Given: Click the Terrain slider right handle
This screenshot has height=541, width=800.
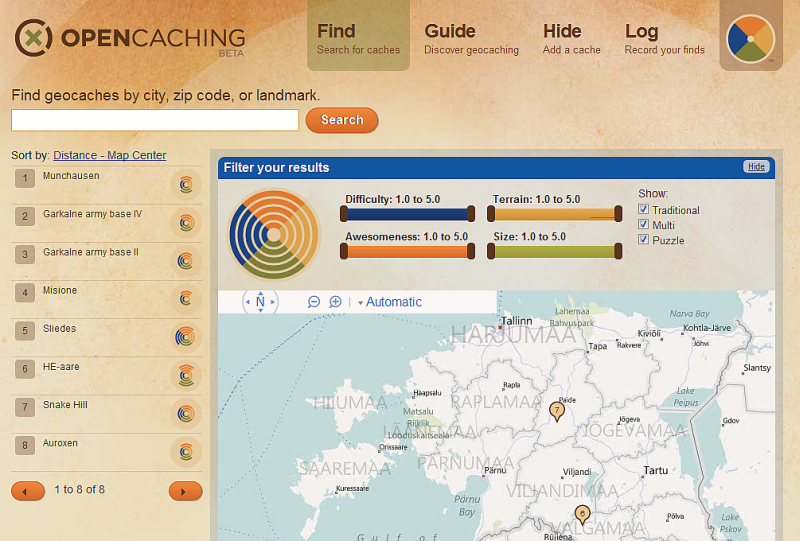Looking at the screenshot, I should [618, 213].
